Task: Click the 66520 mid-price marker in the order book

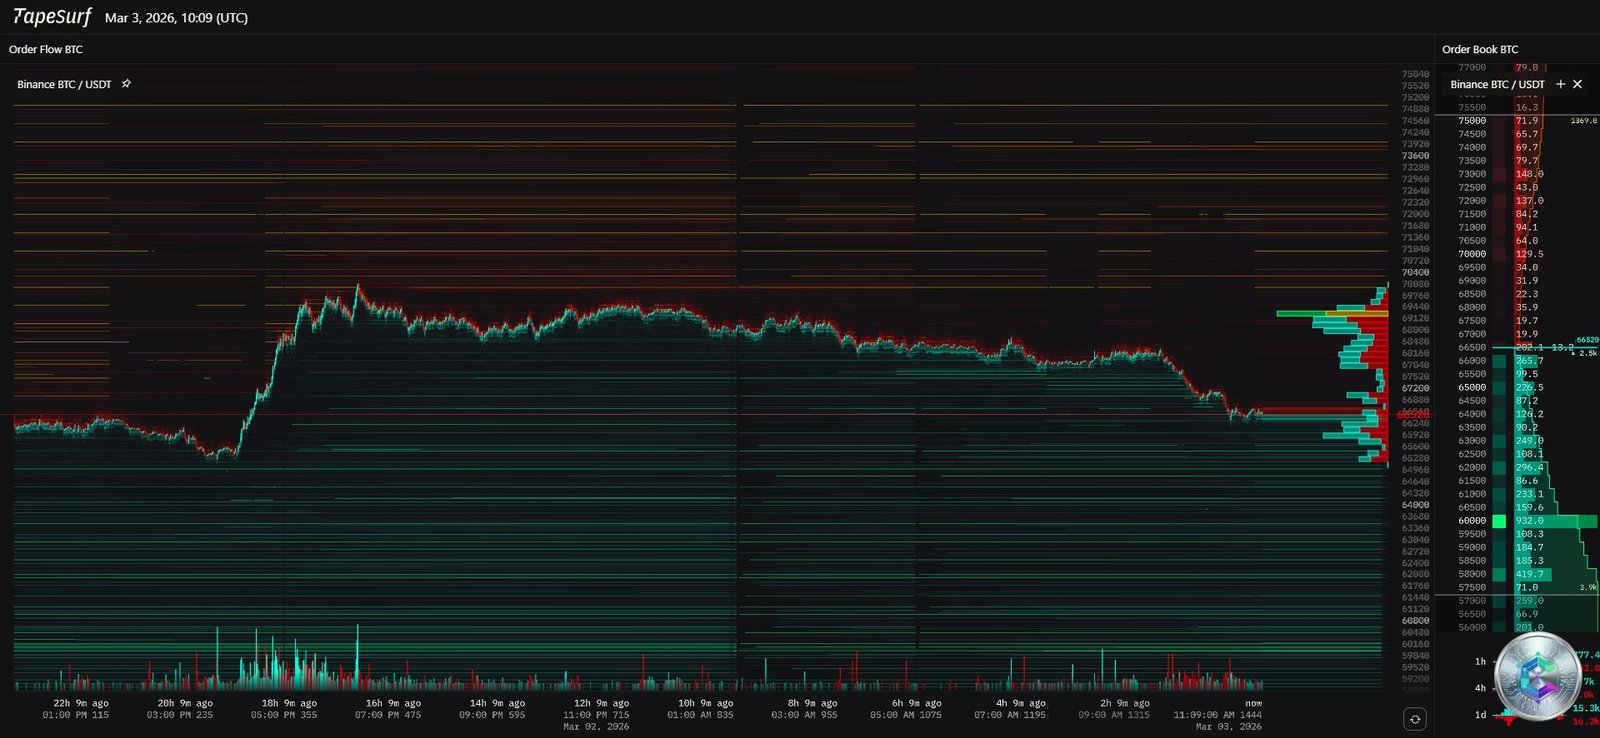Action: 1587,341
